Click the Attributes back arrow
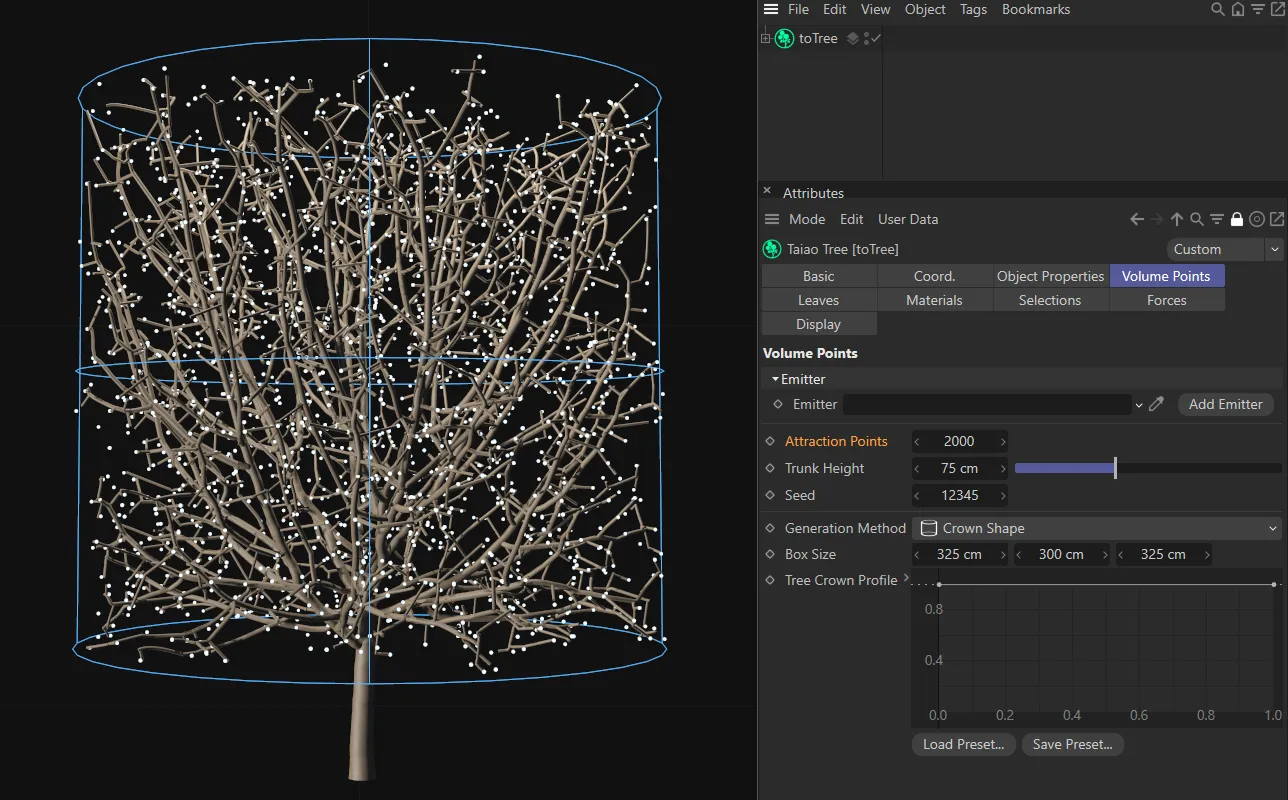 (1137, 219)
